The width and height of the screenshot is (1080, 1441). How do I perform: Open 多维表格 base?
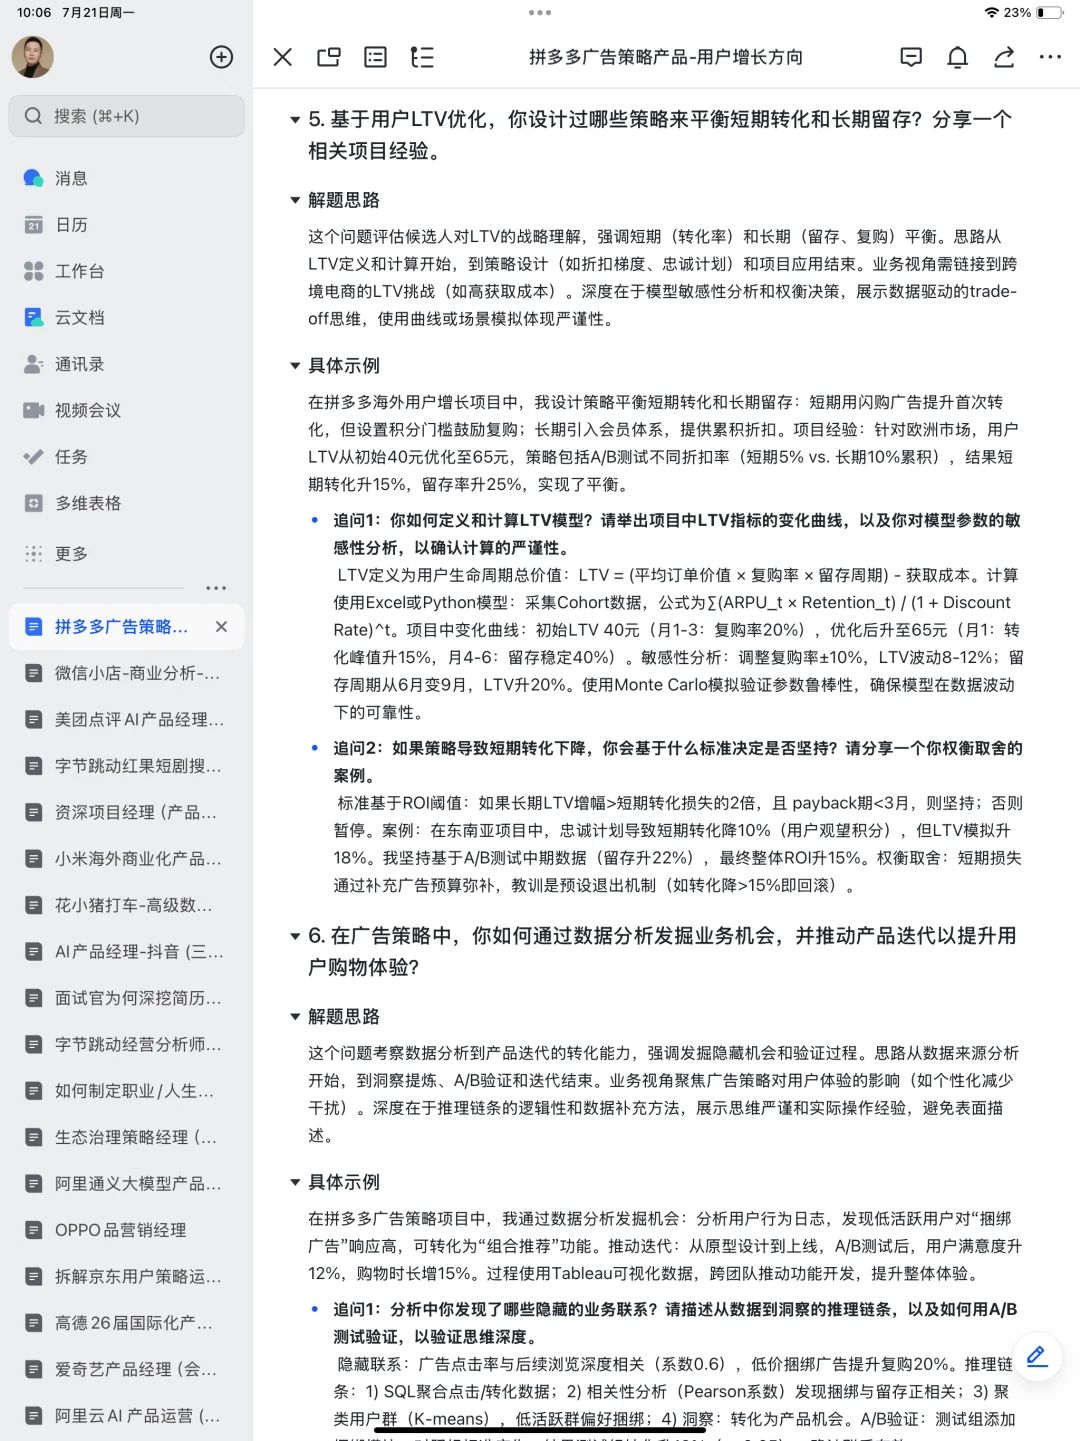pyautogui.click(x=126, y=503)
